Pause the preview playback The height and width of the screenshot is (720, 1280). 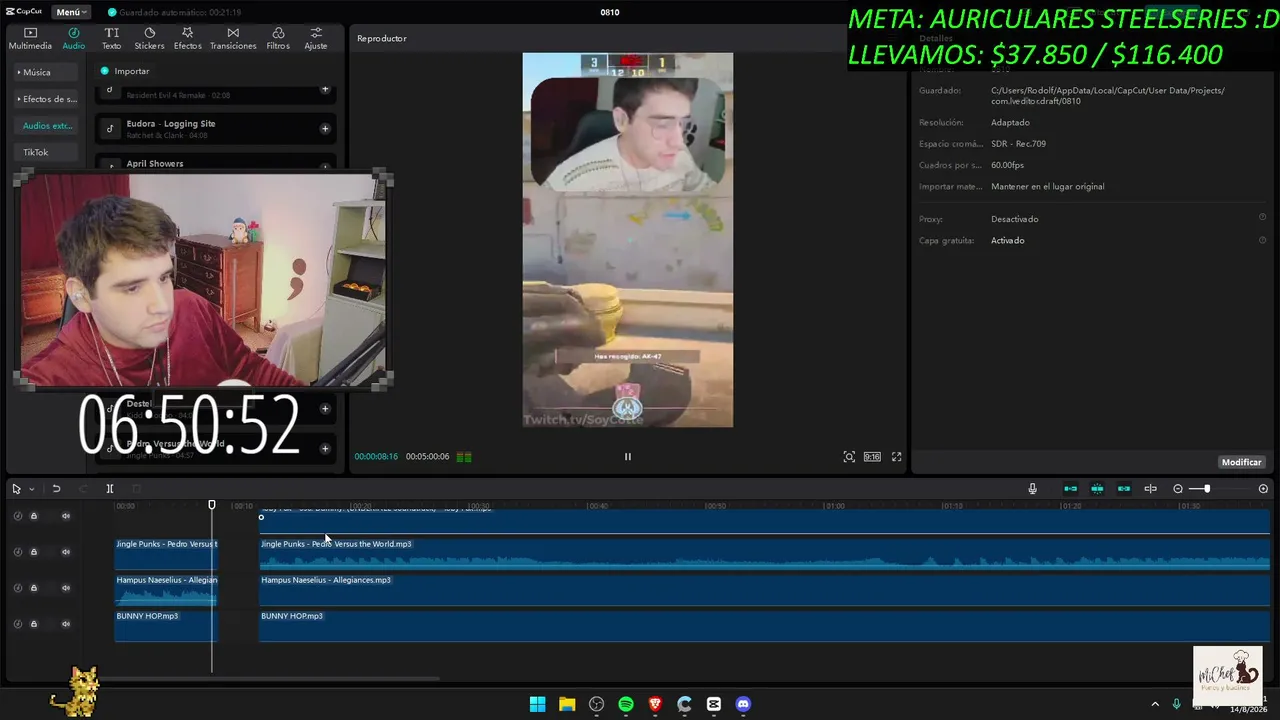click(x=628, y=456)
